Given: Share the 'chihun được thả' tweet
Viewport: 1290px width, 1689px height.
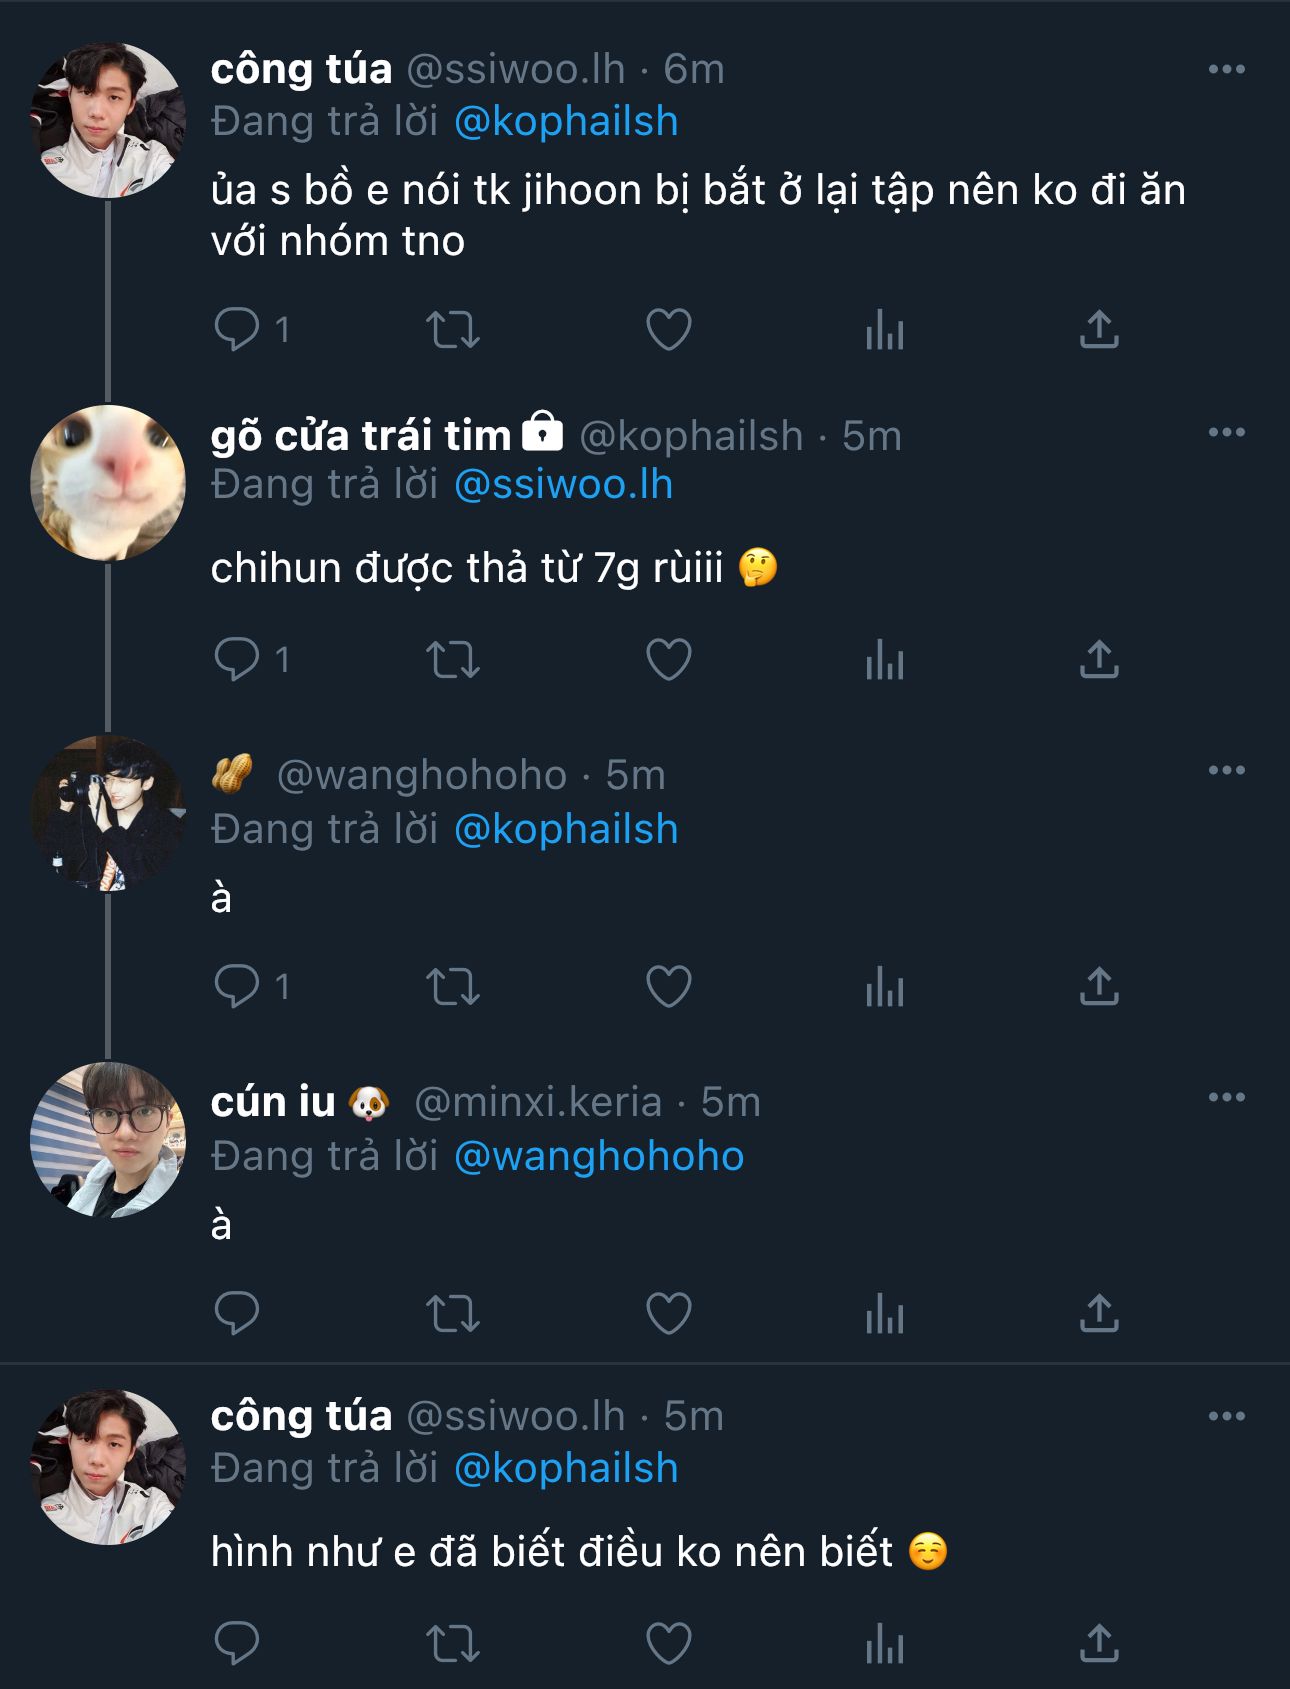Looking at the screenshot, I should click(x=1098, y=660).
